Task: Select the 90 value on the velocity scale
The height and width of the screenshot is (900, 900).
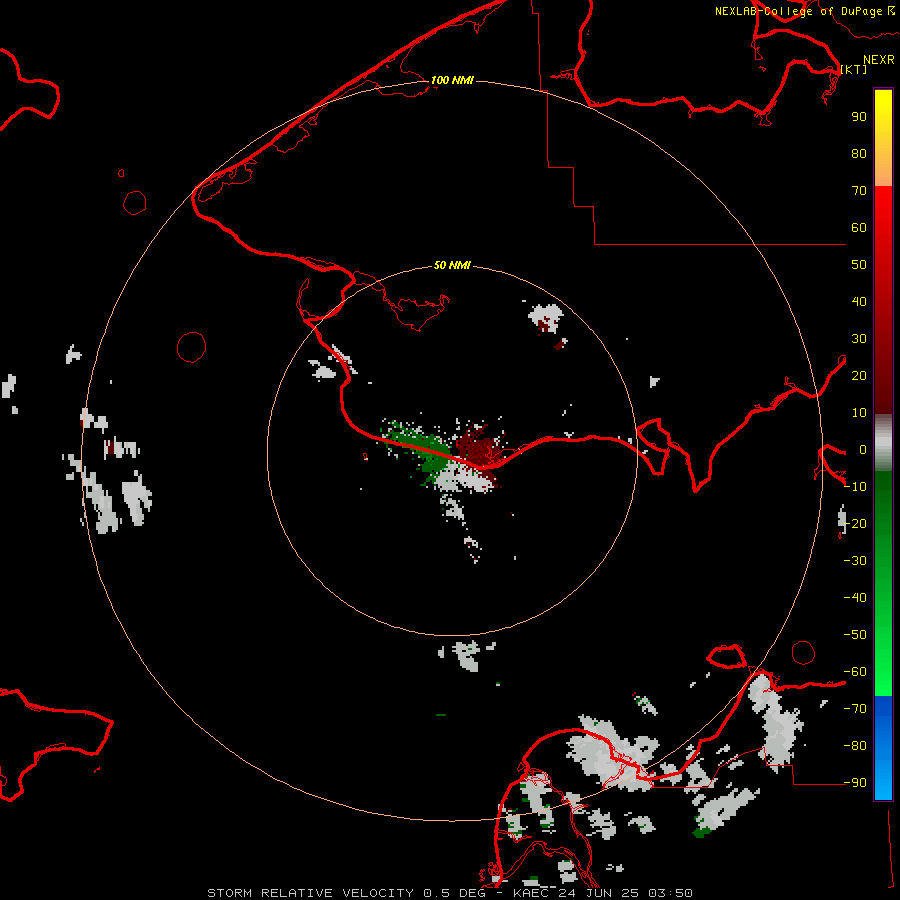Action: (859, 117)
